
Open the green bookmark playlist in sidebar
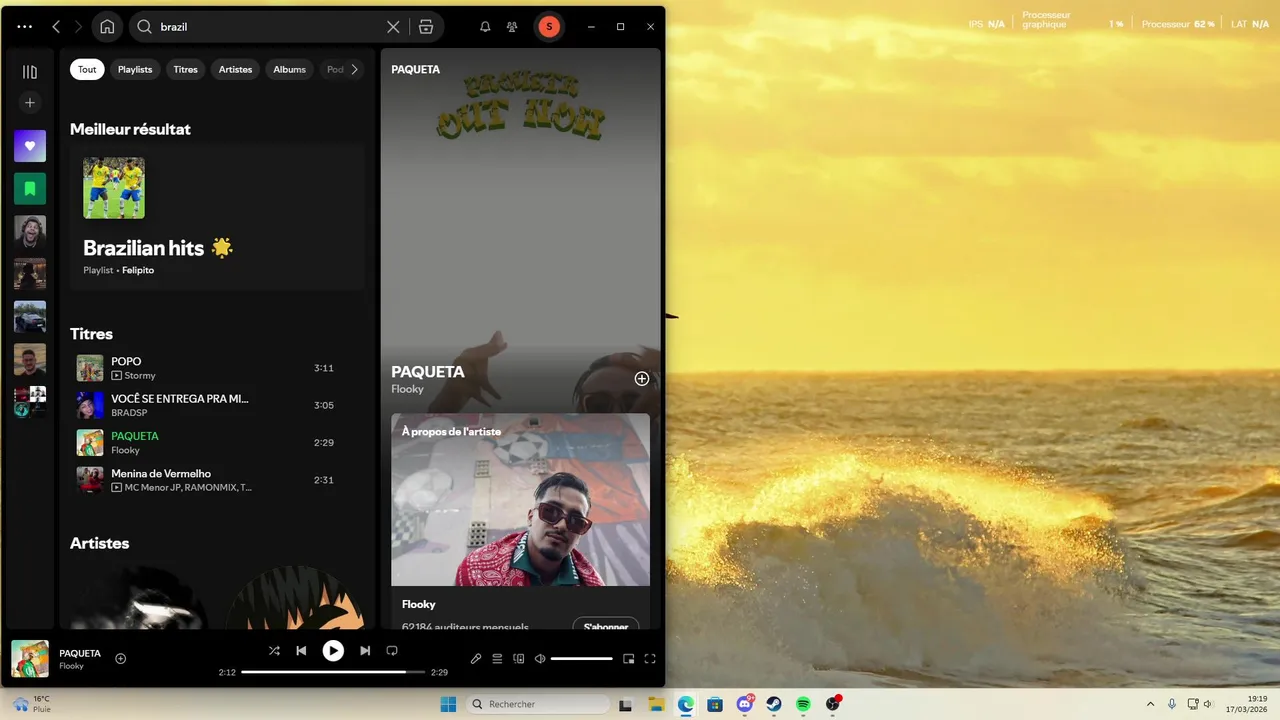coord(30,188)
